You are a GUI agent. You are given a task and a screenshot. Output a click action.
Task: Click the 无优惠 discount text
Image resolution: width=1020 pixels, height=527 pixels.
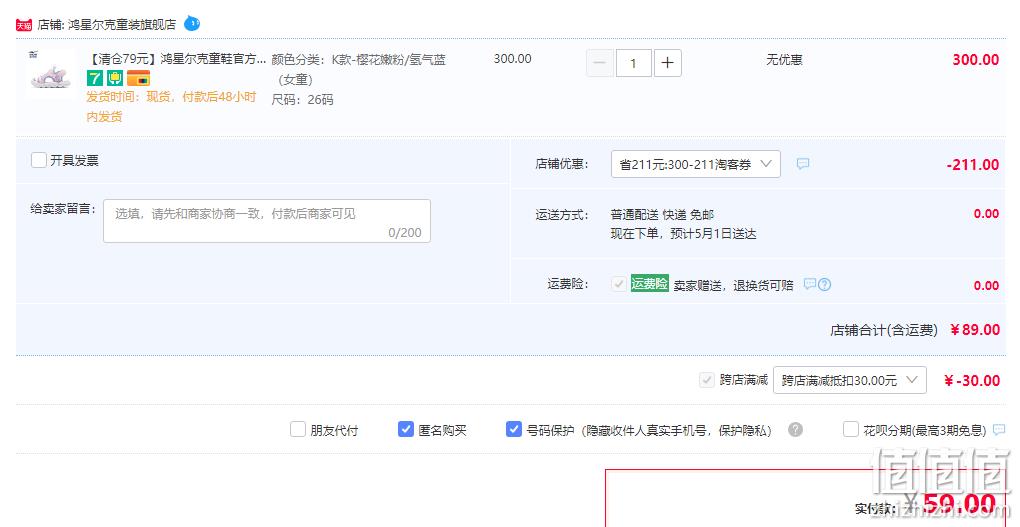pos(784,60)
